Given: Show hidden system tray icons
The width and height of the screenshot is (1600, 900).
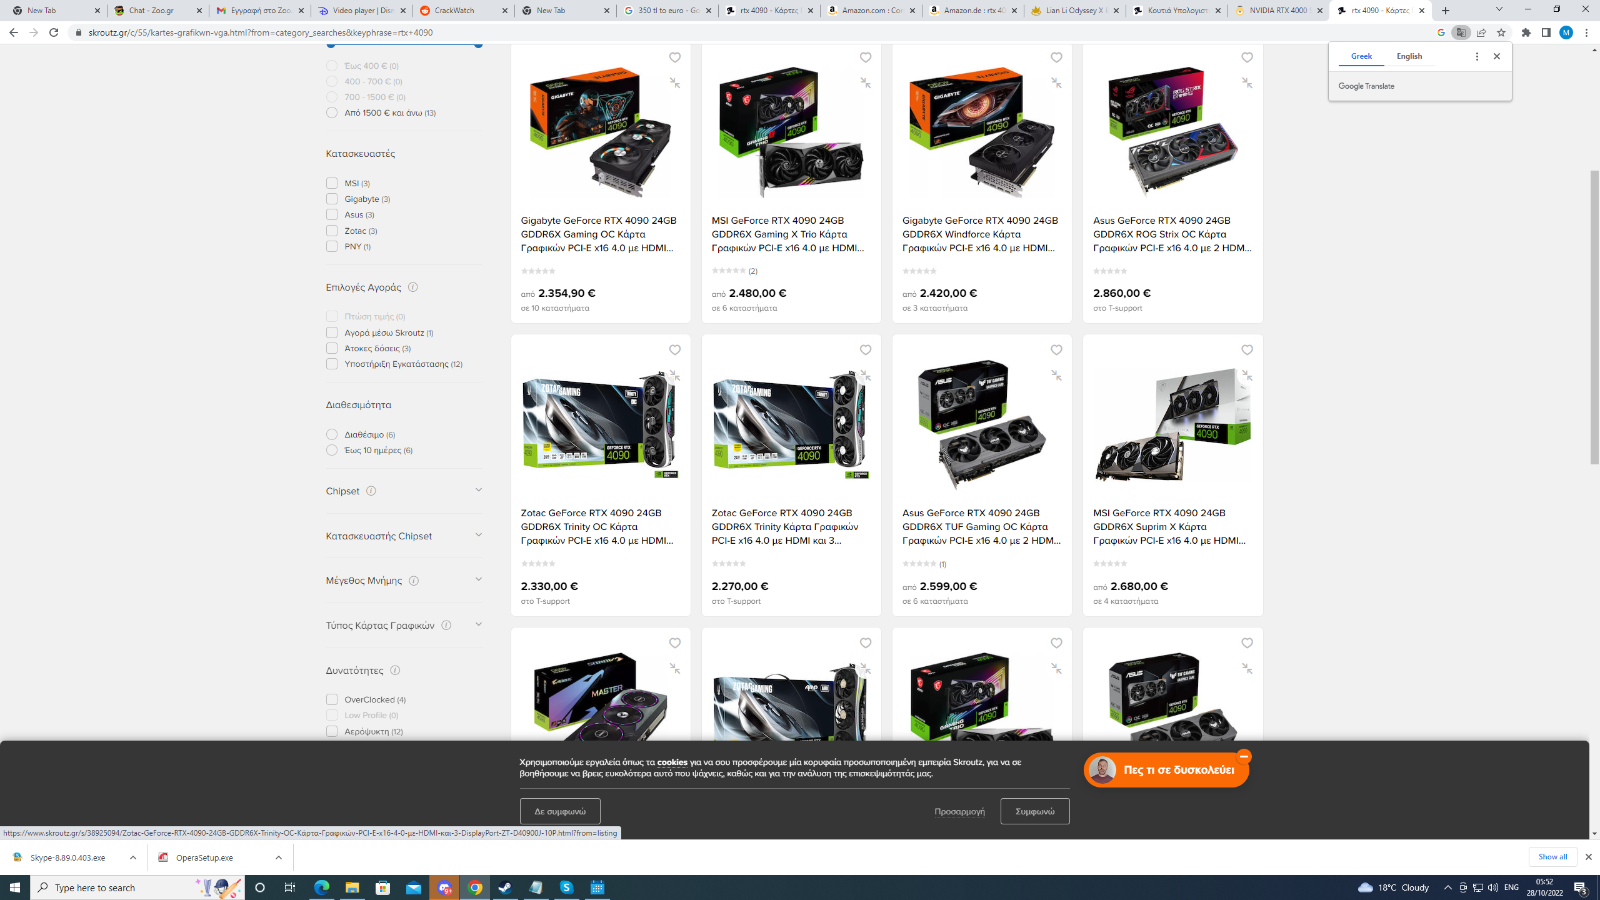Looking at the screenshot, I should [1447, 887].
